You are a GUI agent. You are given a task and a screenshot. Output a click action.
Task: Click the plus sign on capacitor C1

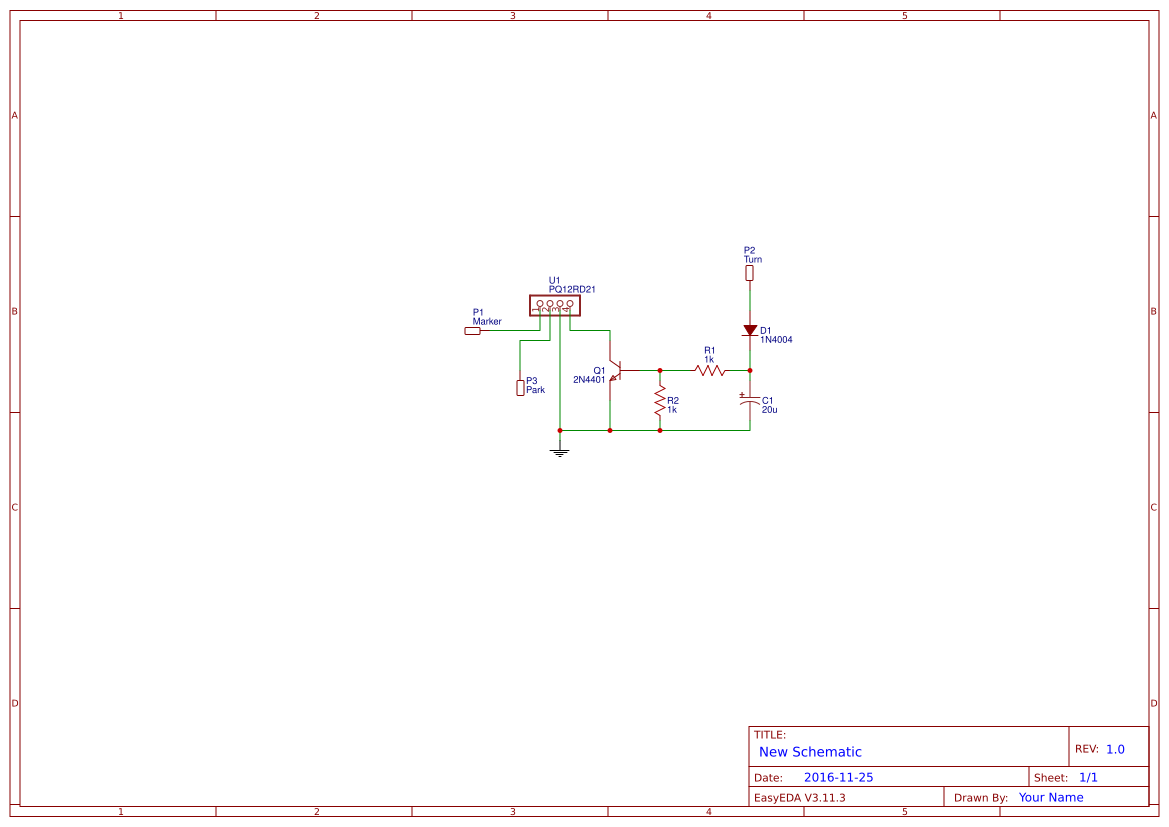pos(742,395)
